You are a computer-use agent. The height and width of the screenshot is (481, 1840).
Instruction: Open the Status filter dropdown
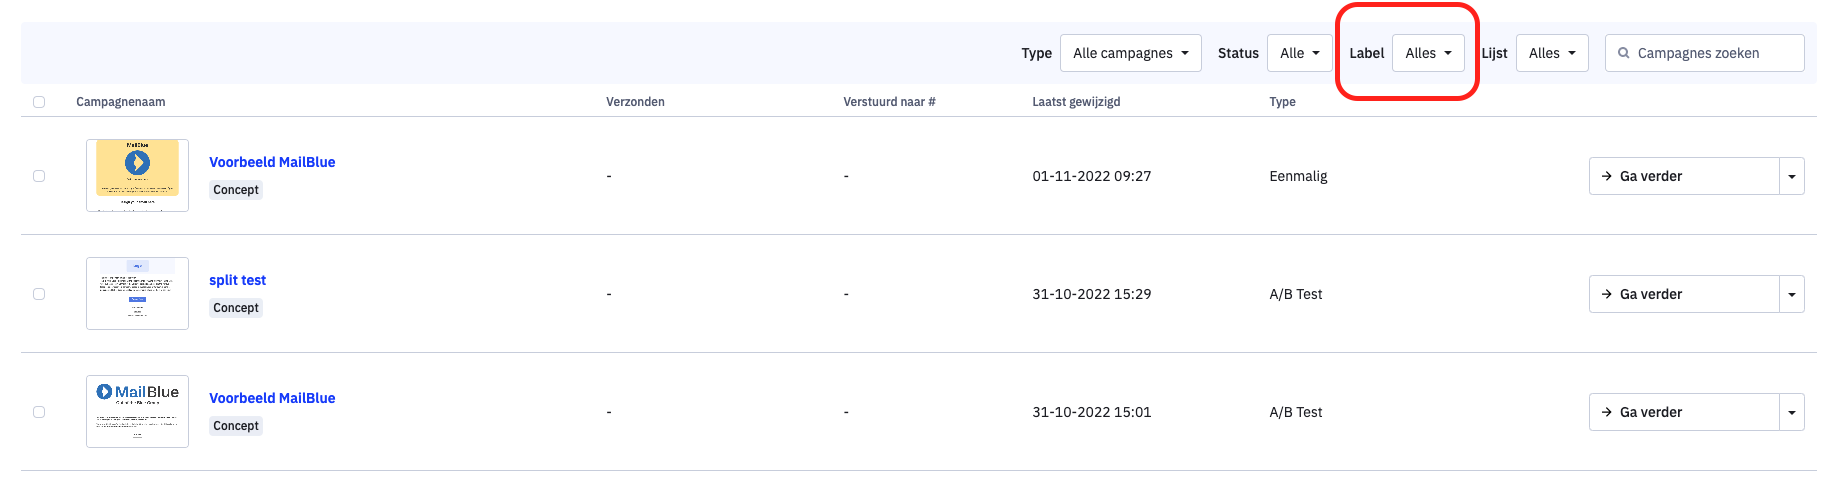1299,53
